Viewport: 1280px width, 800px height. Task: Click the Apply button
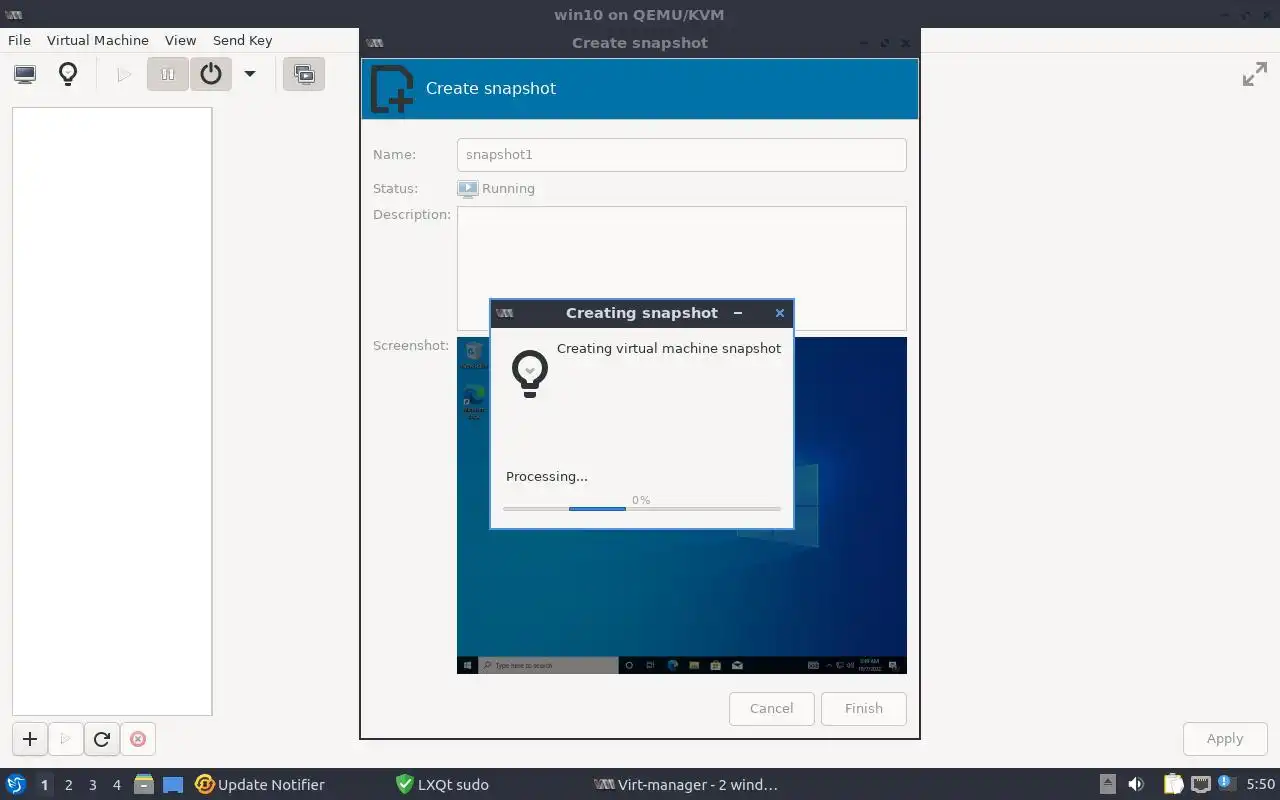pyautogui.click(x=1224, y=739)
